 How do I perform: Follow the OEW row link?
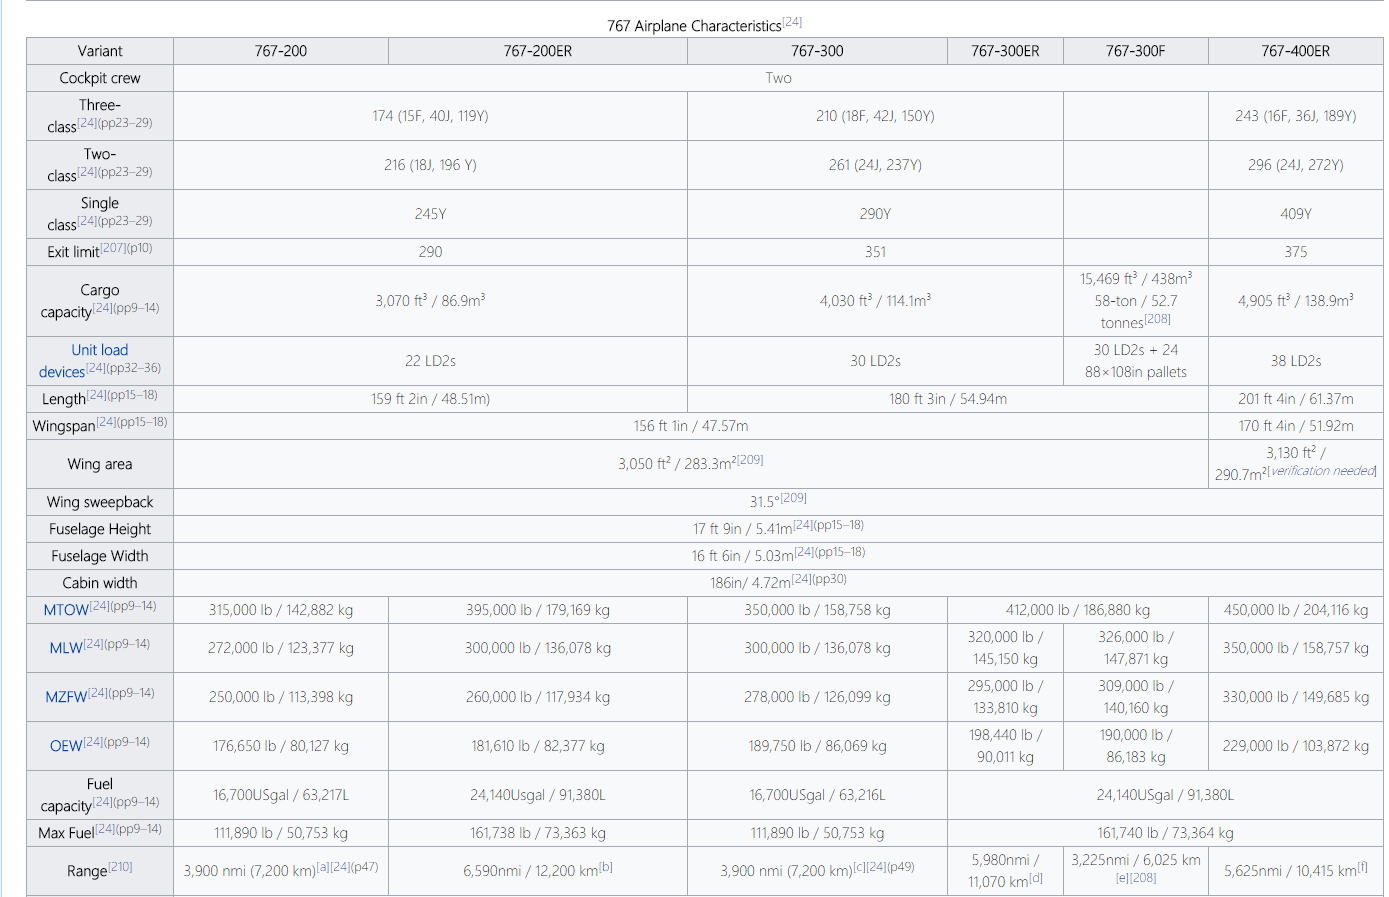66,746
